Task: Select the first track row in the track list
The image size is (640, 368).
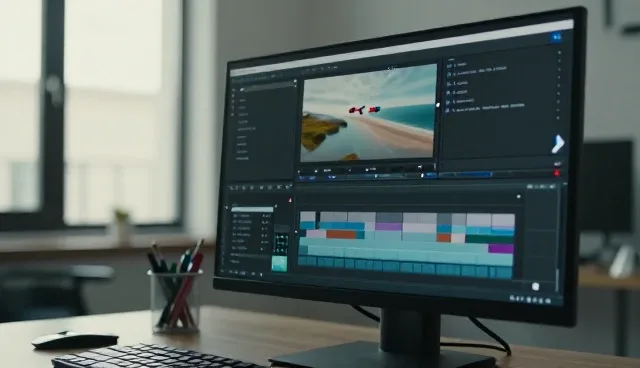Action: [x=251, y=215]
